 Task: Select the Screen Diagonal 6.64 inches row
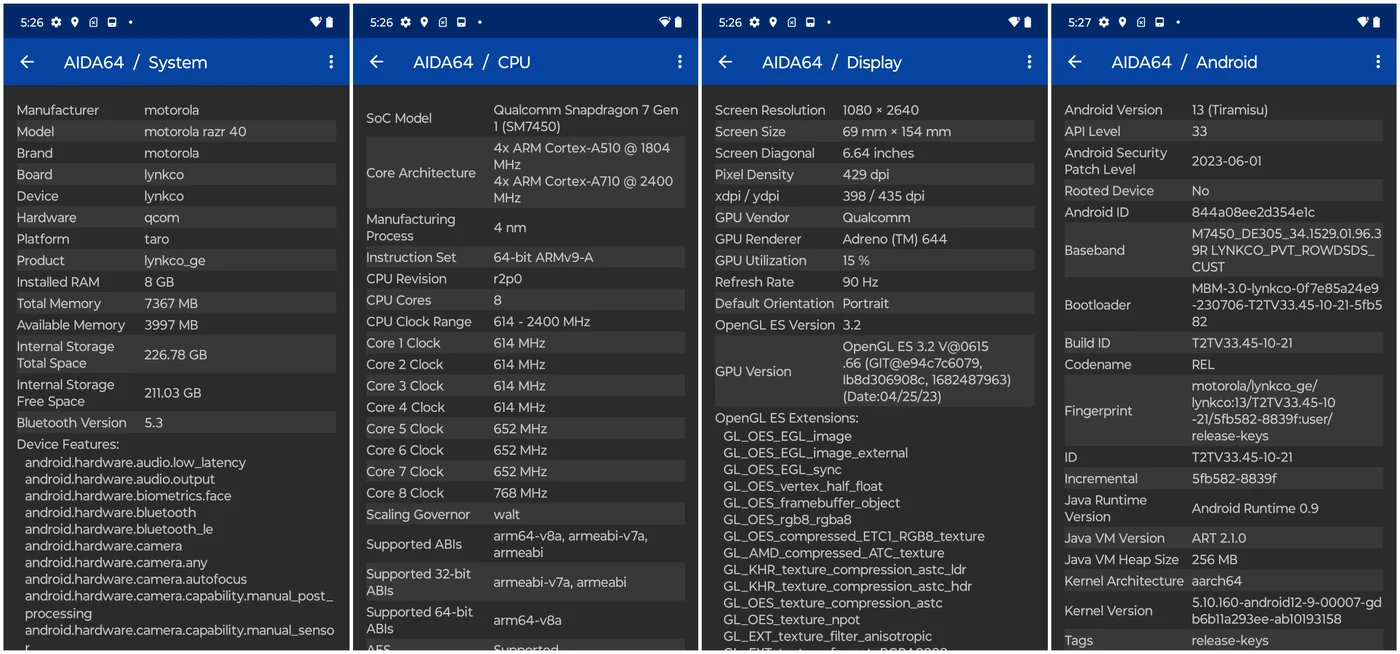(873, 153)
